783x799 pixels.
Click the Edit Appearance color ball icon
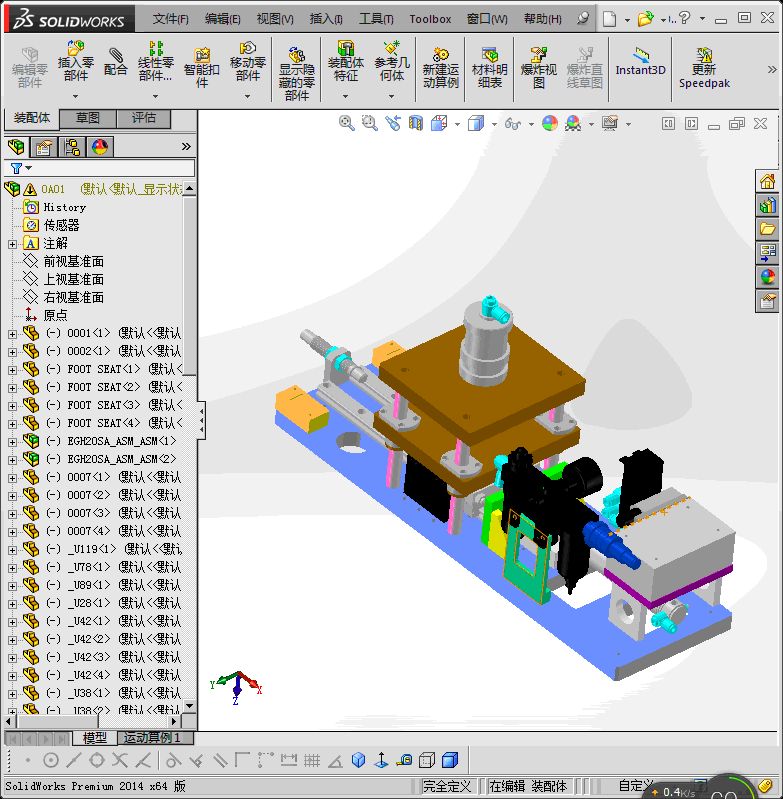tap(549, 123)
